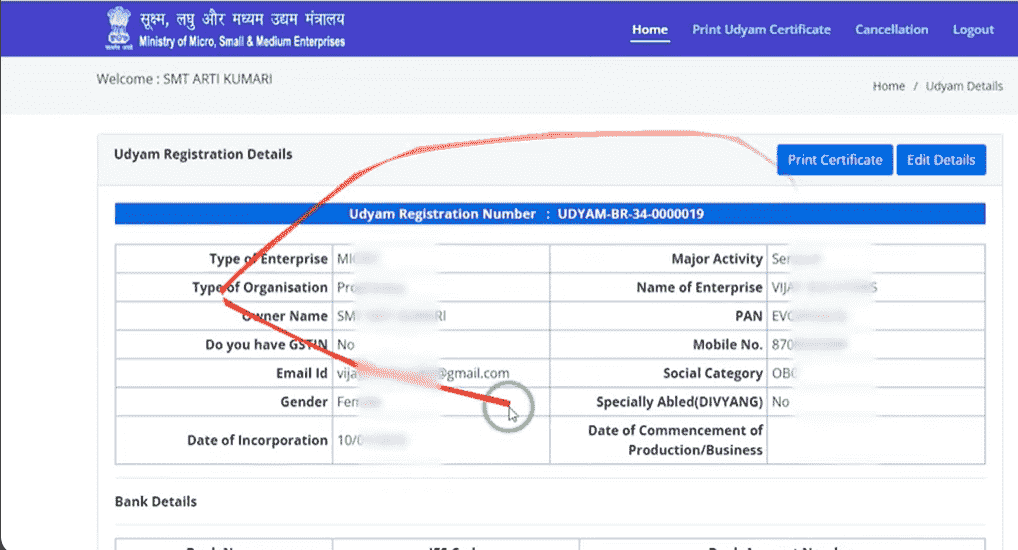This screenshot has height=550, width=1018.
Task: Click the Bank Details section heading
Action: (x=156, y=501)
